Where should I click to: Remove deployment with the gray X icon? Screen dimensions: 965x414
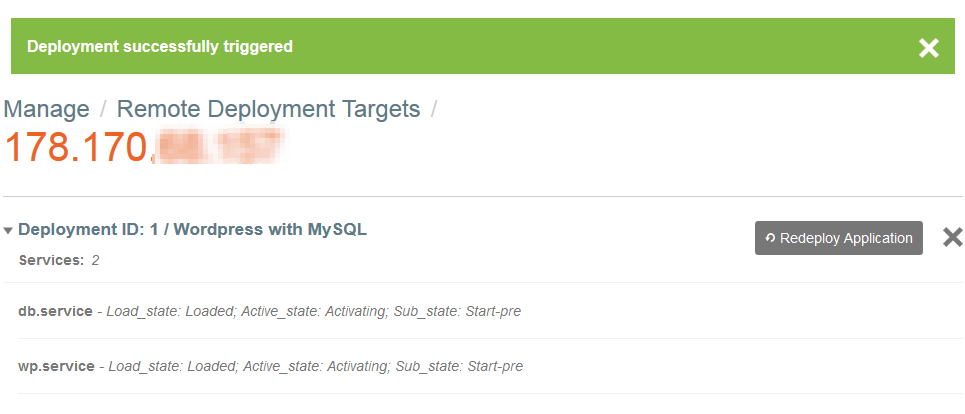point(953,237)
